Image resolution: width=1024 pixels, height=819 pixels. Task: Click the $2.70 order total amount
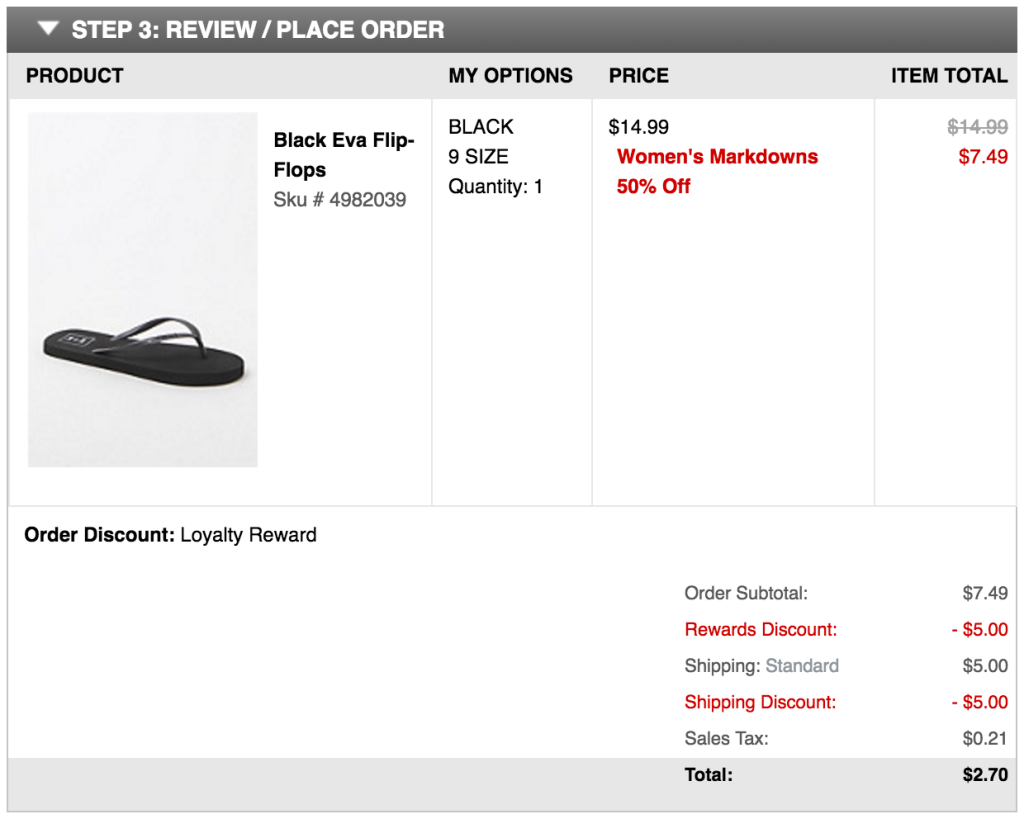point(985,775)
